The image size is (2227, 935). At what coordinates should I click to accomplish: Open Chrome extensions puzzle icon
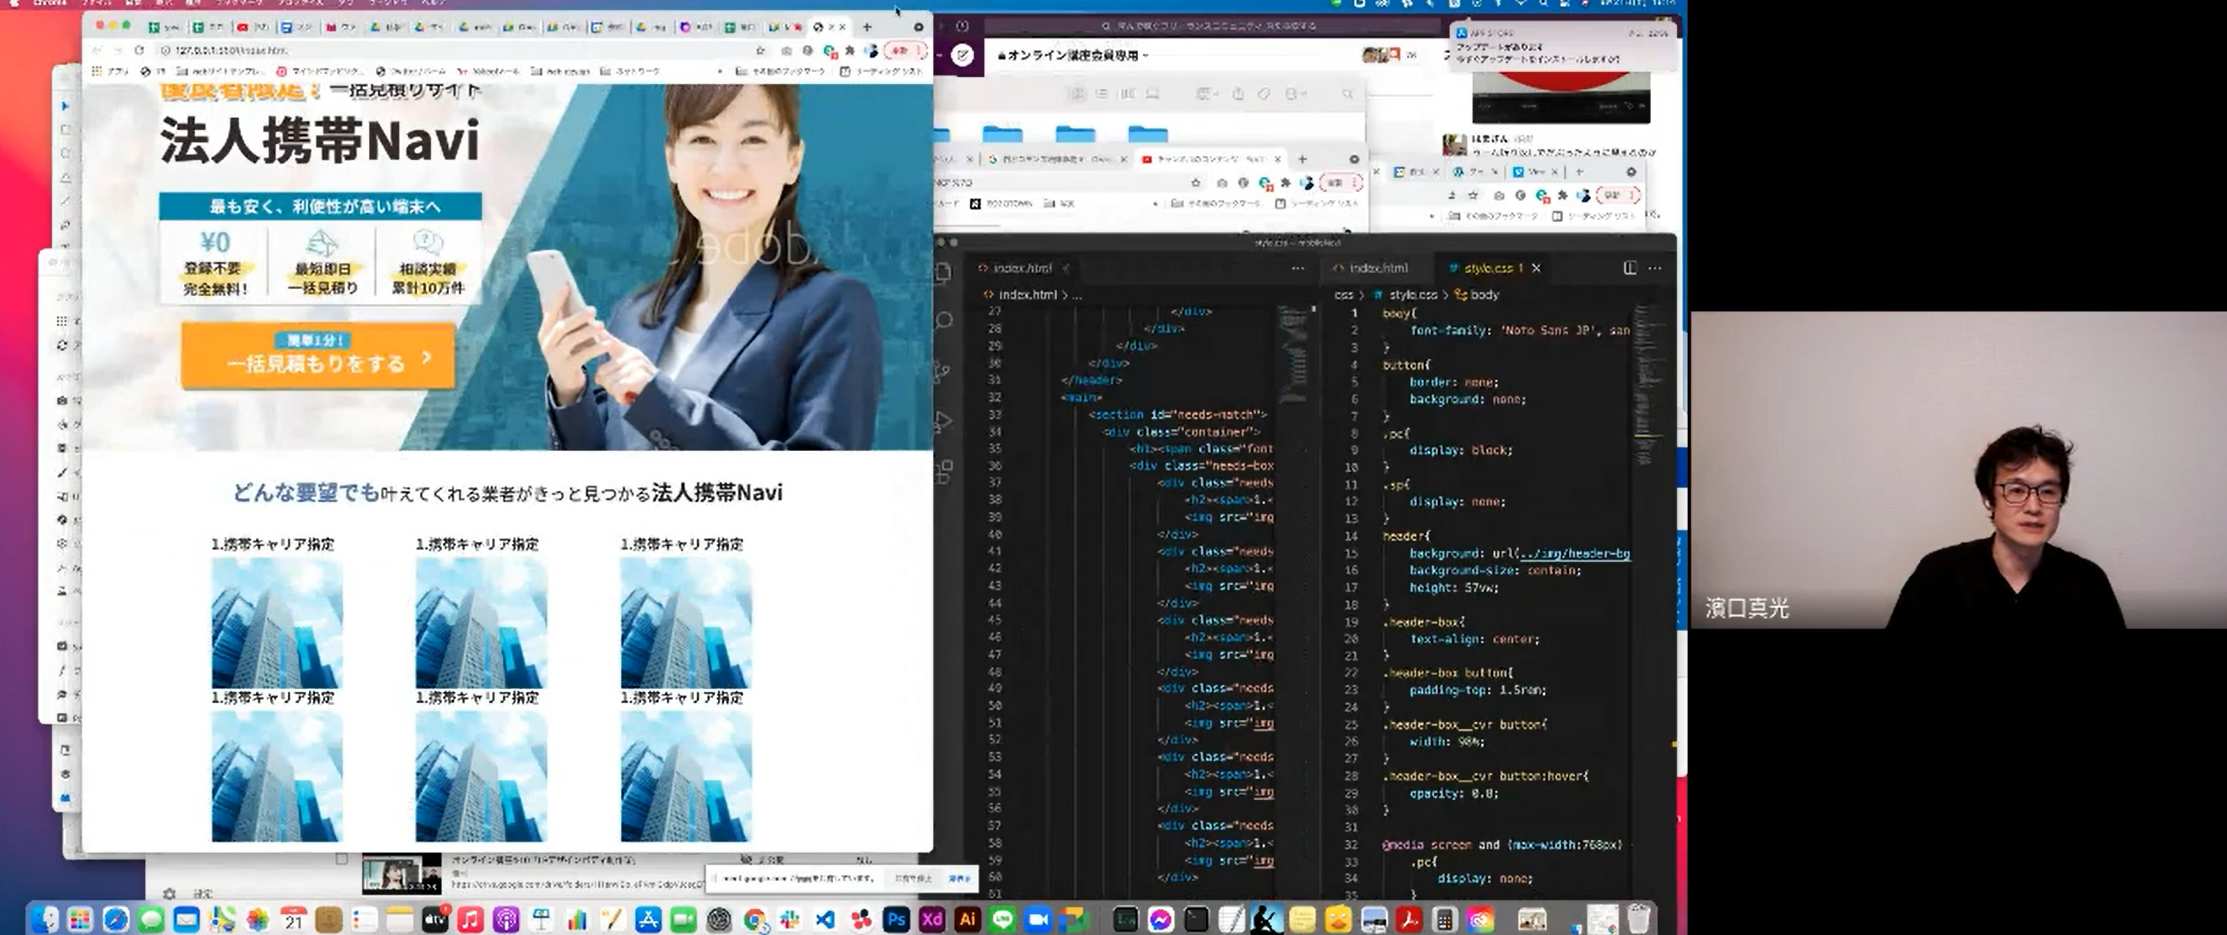click(x=849, y=50)
